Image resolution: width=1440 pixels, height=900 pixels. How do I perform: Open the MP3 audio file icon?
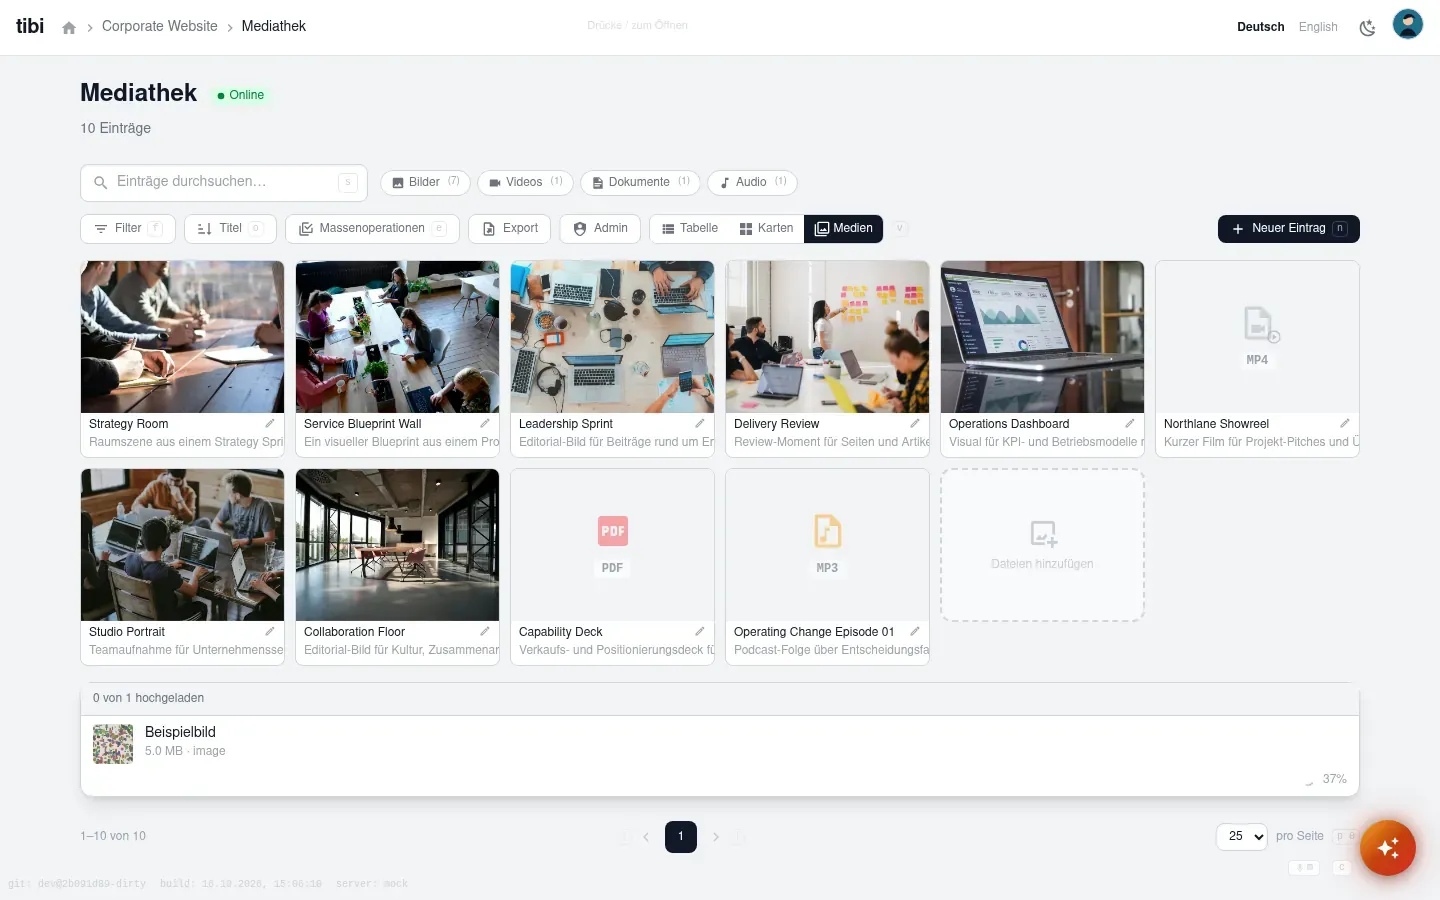[x=828, y=531]
